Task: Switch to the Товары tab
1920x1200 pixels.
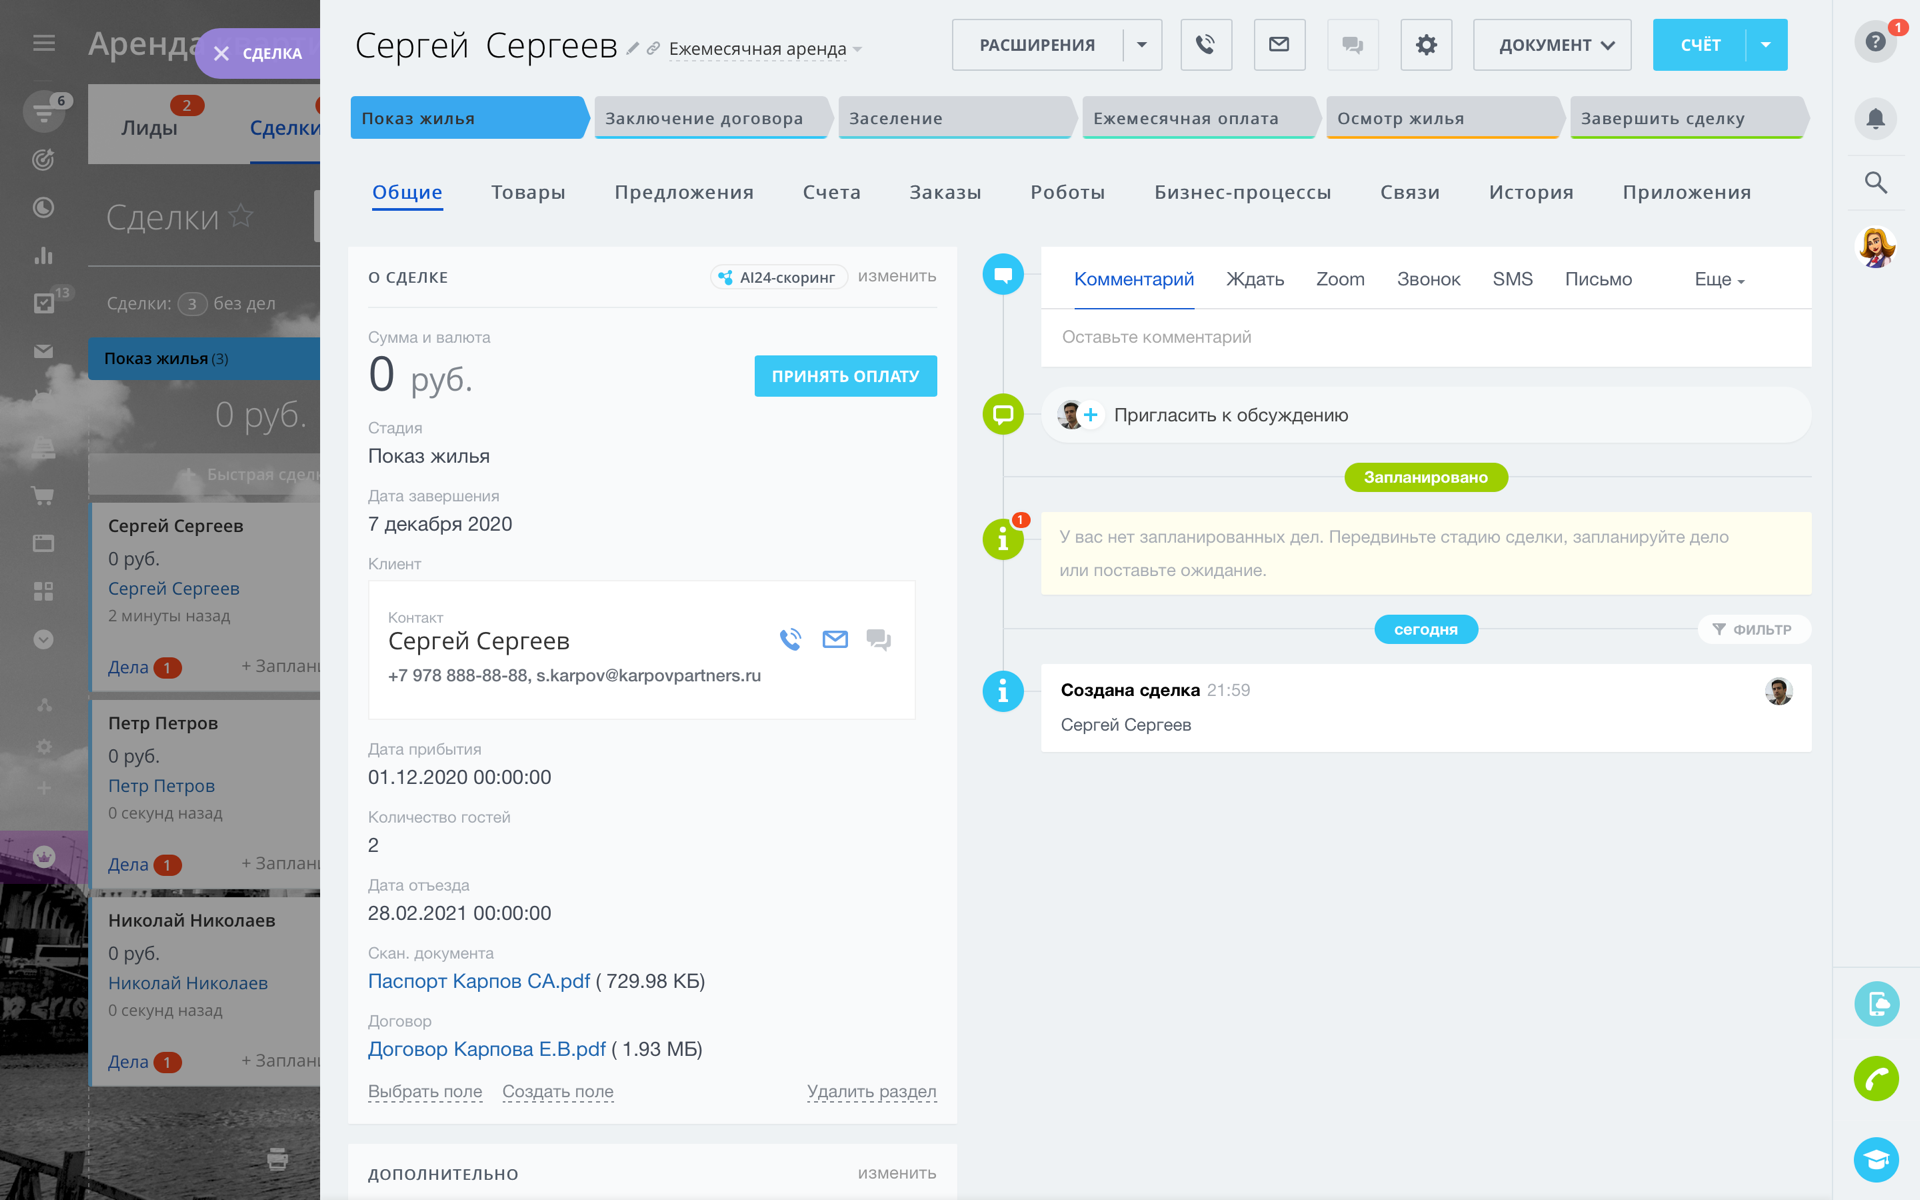Action: [x=528, y=192]
